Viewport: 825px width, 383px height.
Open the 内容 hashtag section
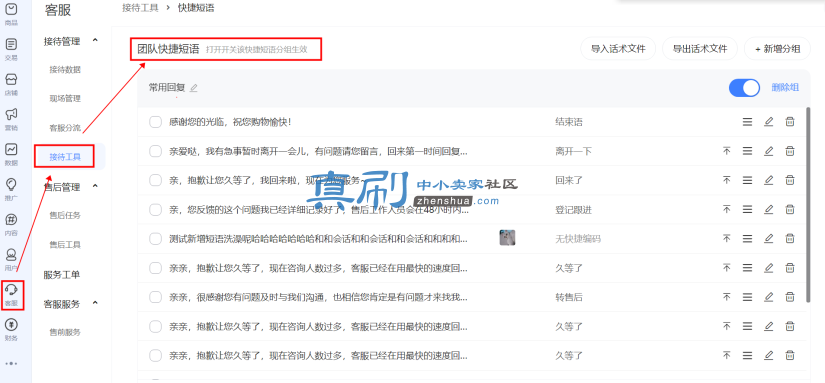point(11,224)
